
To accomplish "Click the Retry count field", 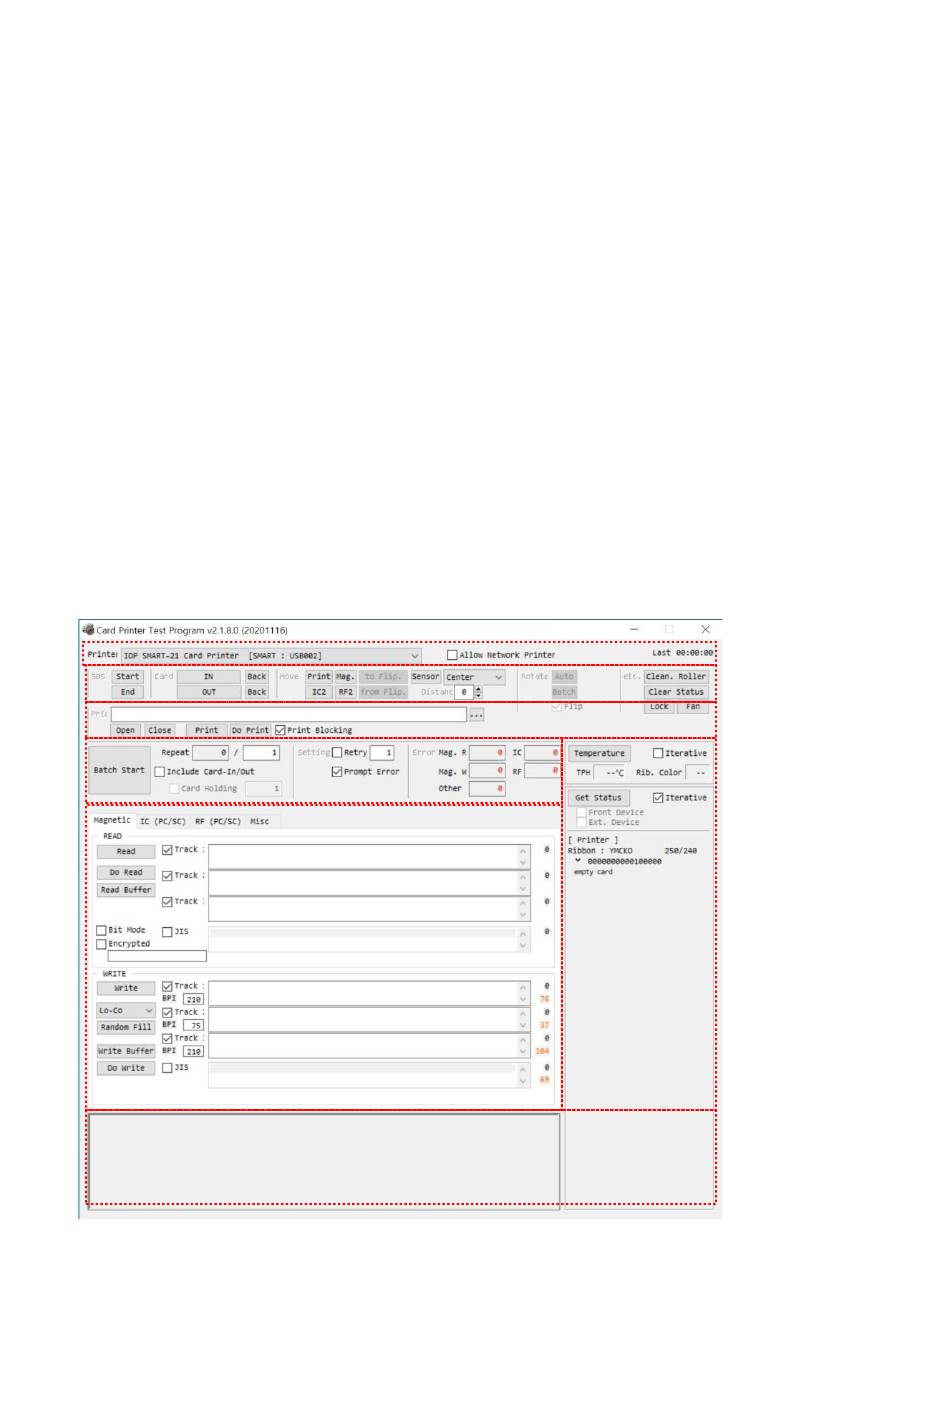I will (382, 753).
